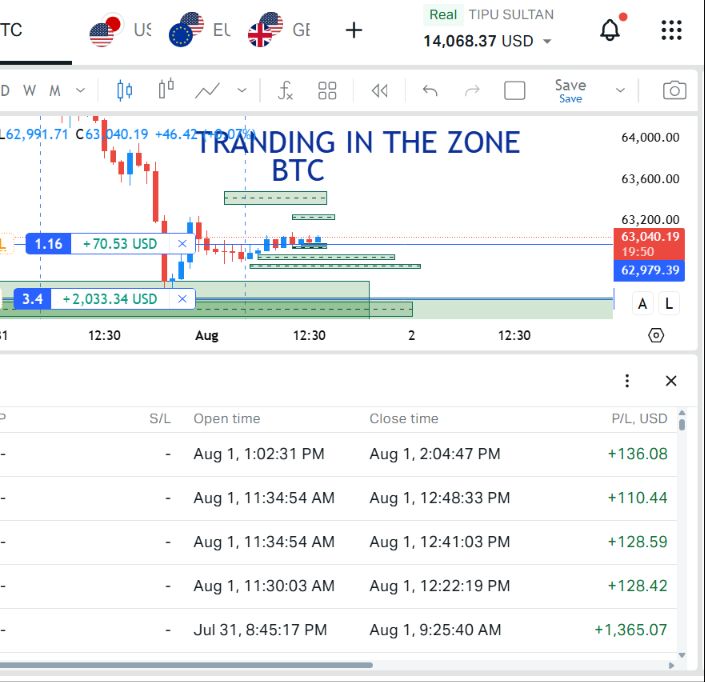Switch to the US instrument tab

coord(120,30)
